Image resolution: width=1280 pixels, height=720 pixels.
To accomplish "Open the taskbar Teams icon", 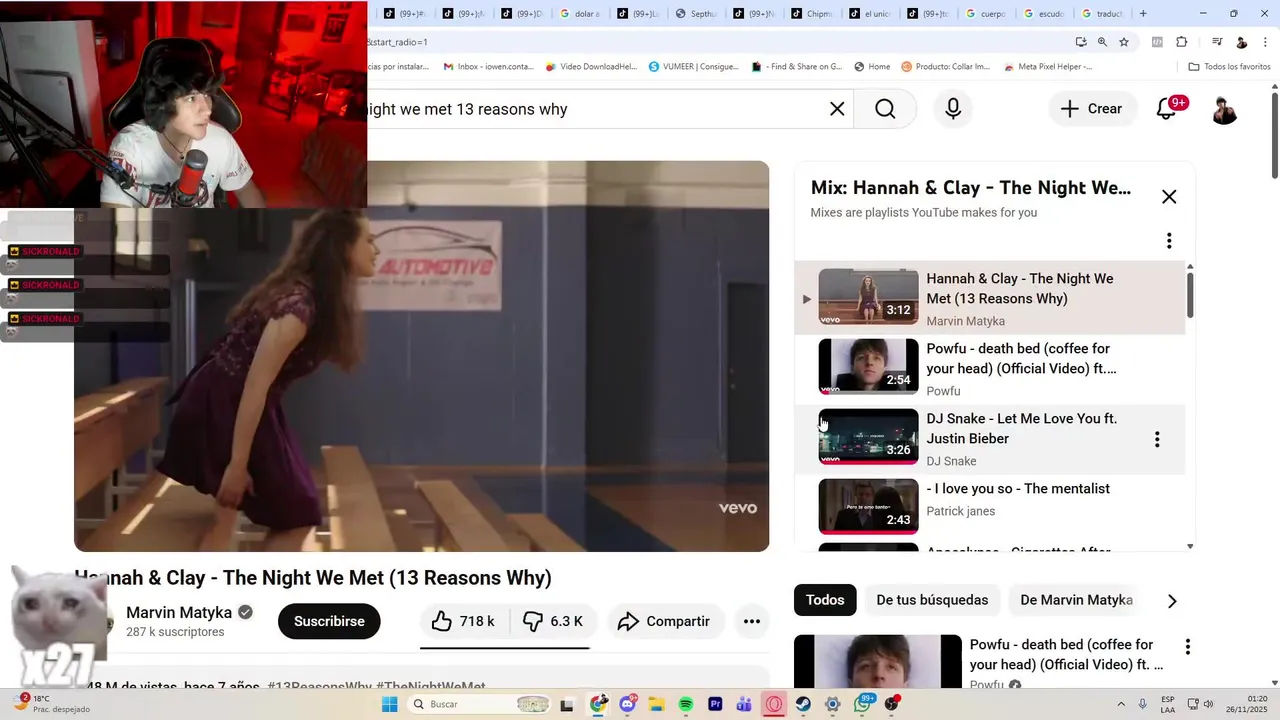I will tap(744, 704).
